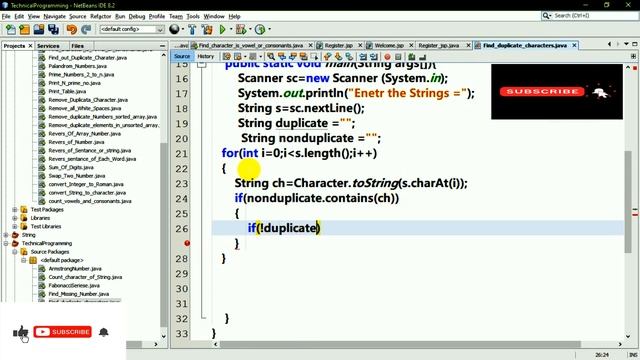This screenshot has height=360, width=640.
Task: Switch to Register.jsp editor tab
Action: click(x=339, y=45)
